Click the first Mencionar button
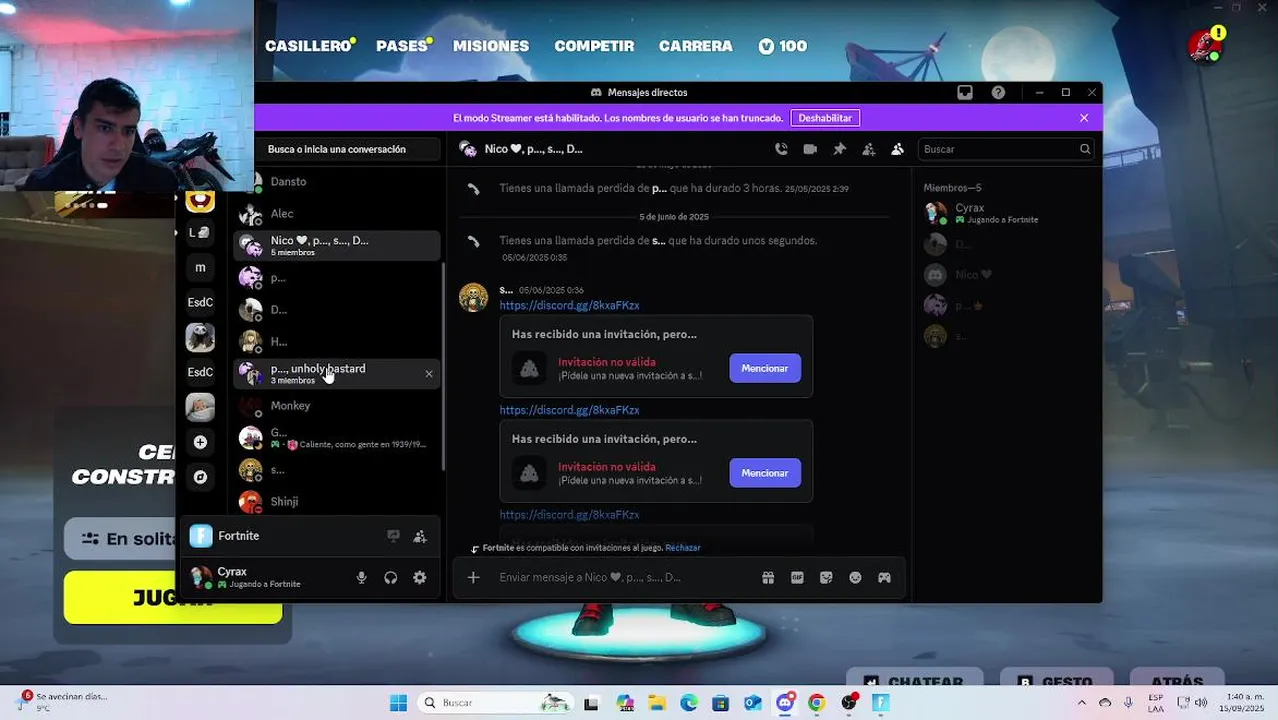Viewport: 1278px width, 720px height. (765, 368)
